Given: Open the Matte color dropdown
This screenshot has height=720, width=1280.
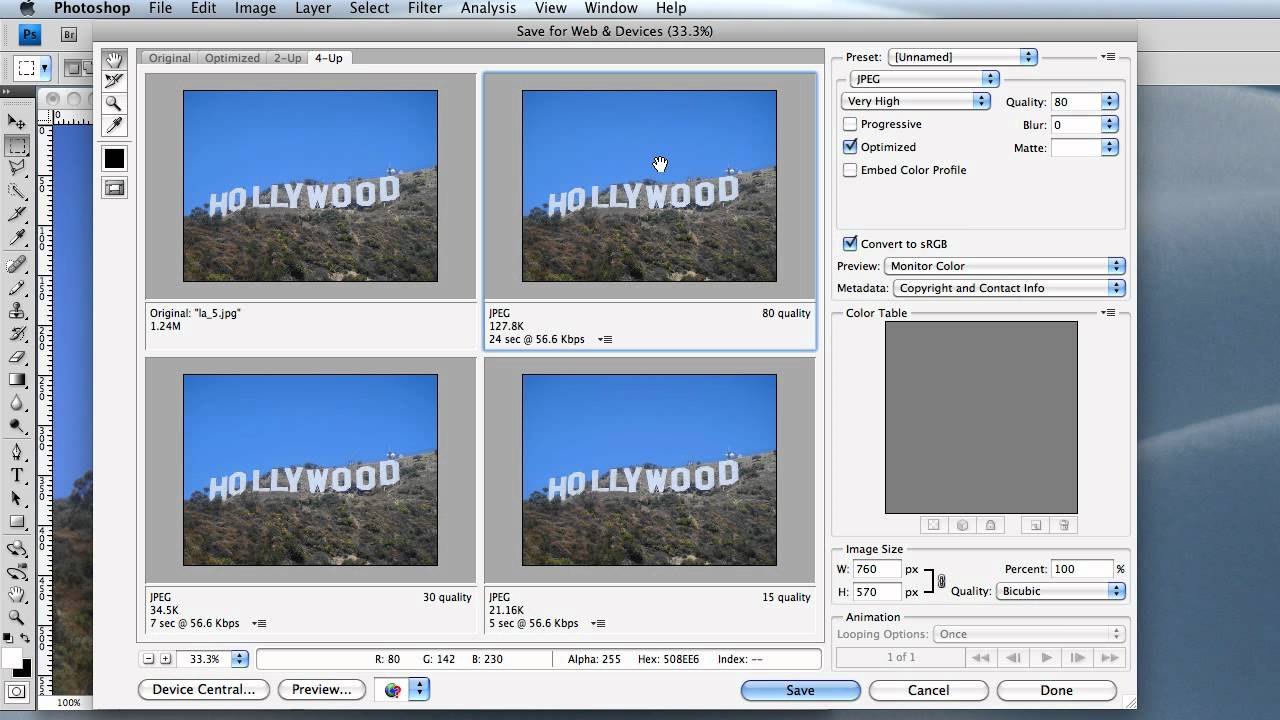Looking at the screenshot, I should [x=1109, y=148].
